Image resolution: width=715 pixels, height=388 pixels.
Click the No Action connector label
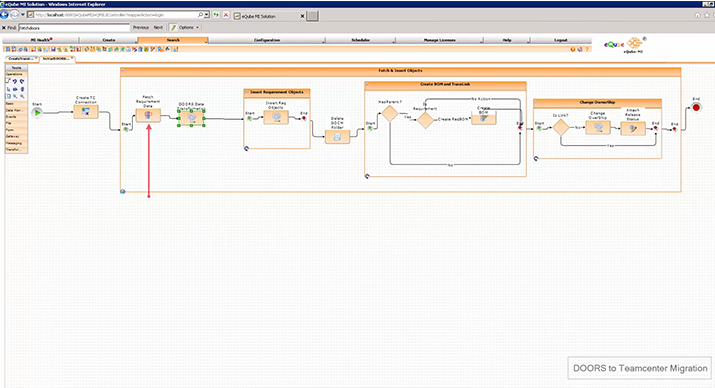(480, 98)
